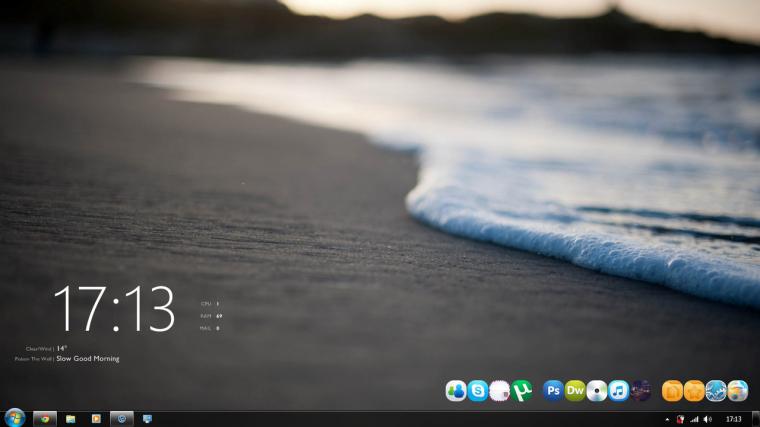Launch the green uTorrent dock icon
Viewport: 760px width, 427px height.
[522, 391]
